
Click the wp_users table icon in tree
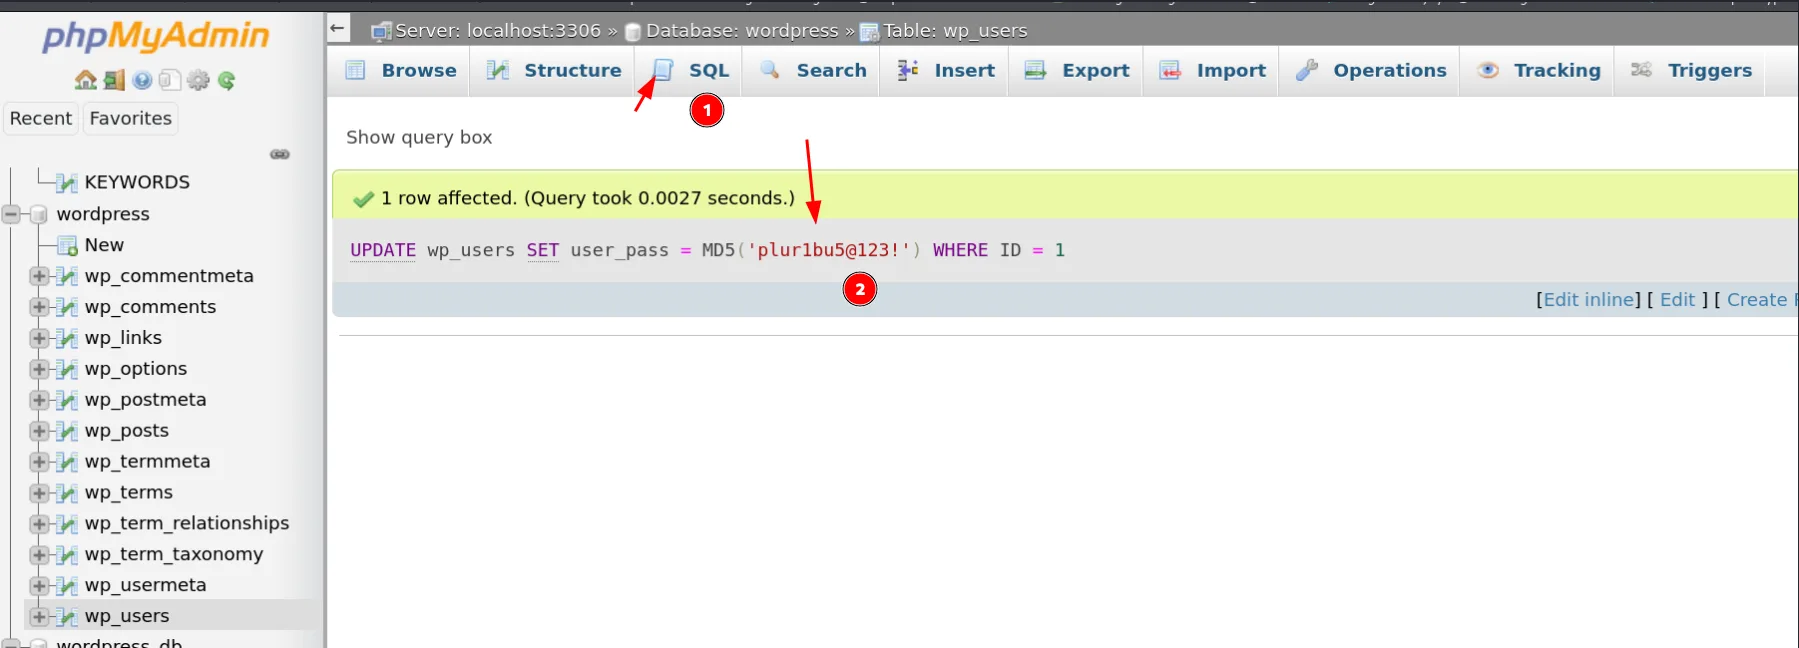[x=67, y=616]
